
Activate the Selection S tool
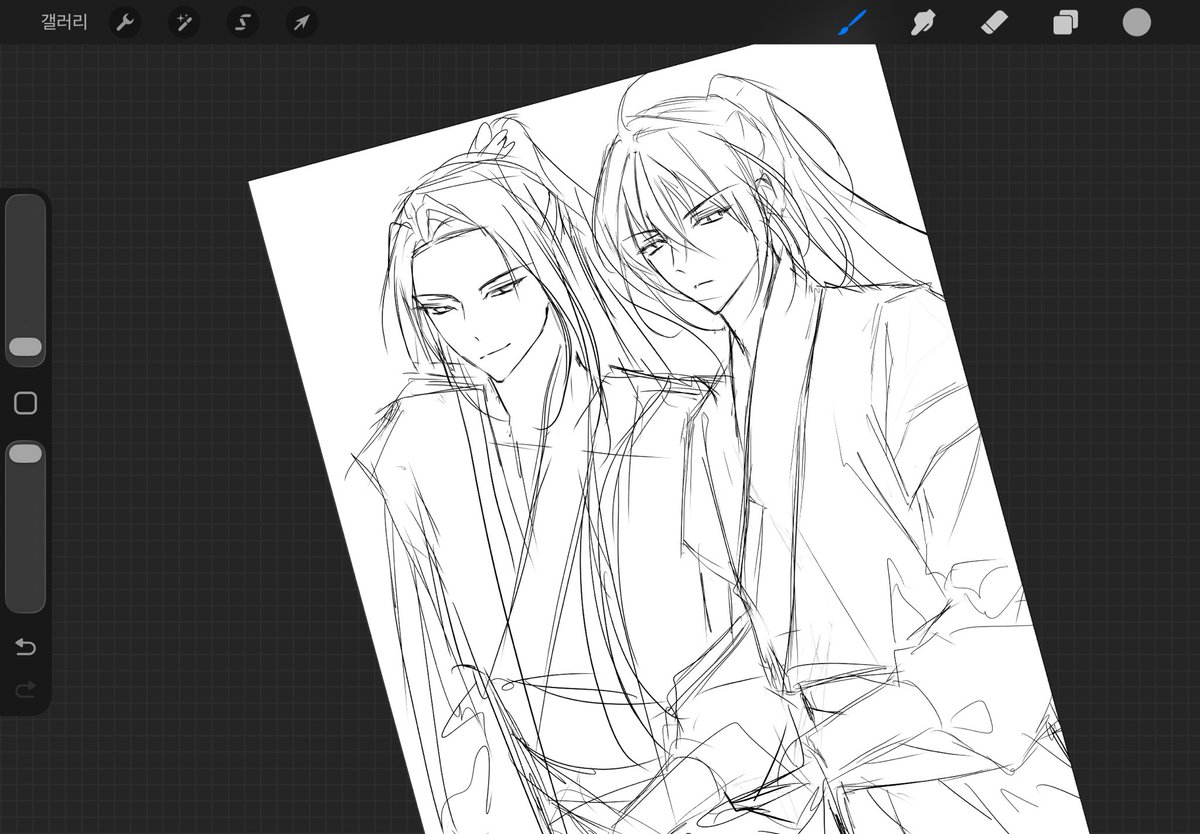point(242,22)
